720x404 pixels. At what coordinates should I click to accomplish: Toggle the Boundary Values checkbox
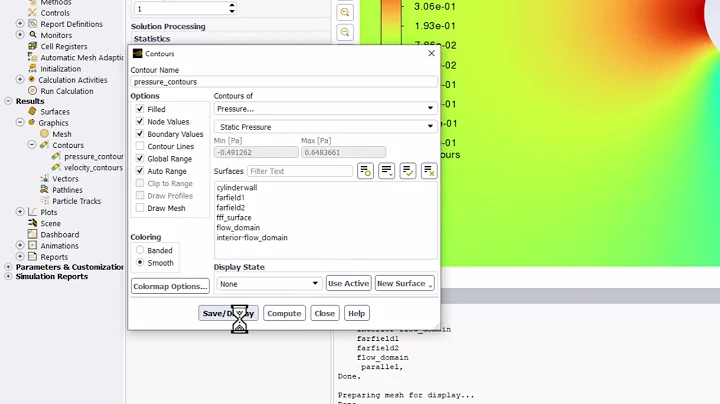tap(140, 134)
